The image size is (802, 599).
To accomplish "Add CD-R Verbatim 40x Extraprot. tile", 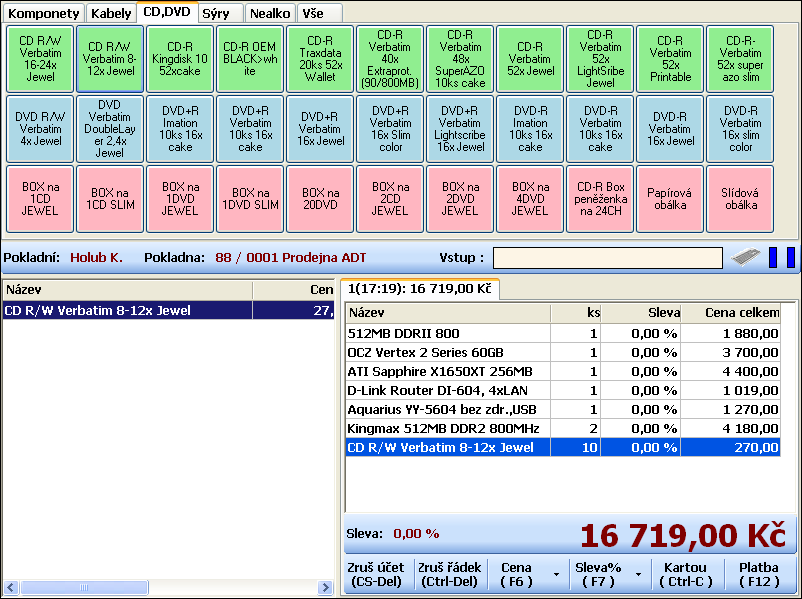I will point(390,59).
